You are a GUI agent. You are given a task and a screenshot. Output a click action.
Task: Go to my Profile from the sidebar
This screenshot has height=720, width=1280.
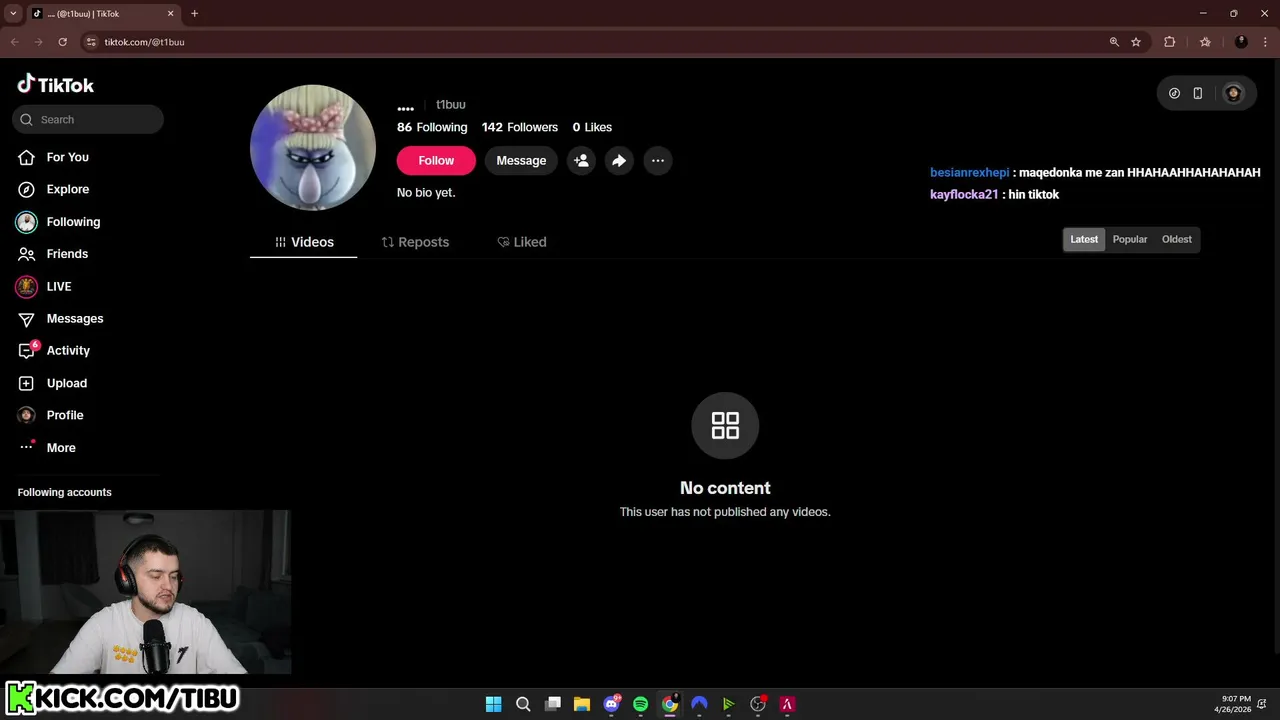click(x=65, y=415)
